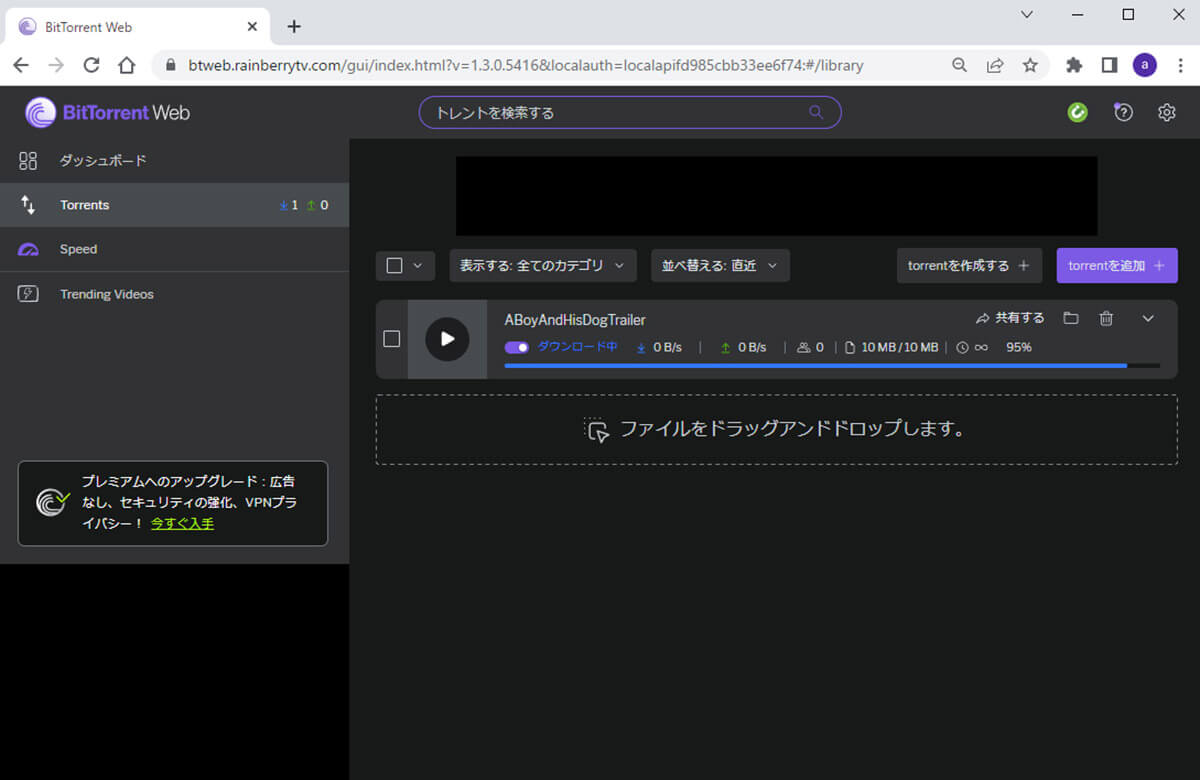The height and width of the screenshot is (780, 1200).
Task: Select Torrents in the sidebar
Action: coord(174,205)
